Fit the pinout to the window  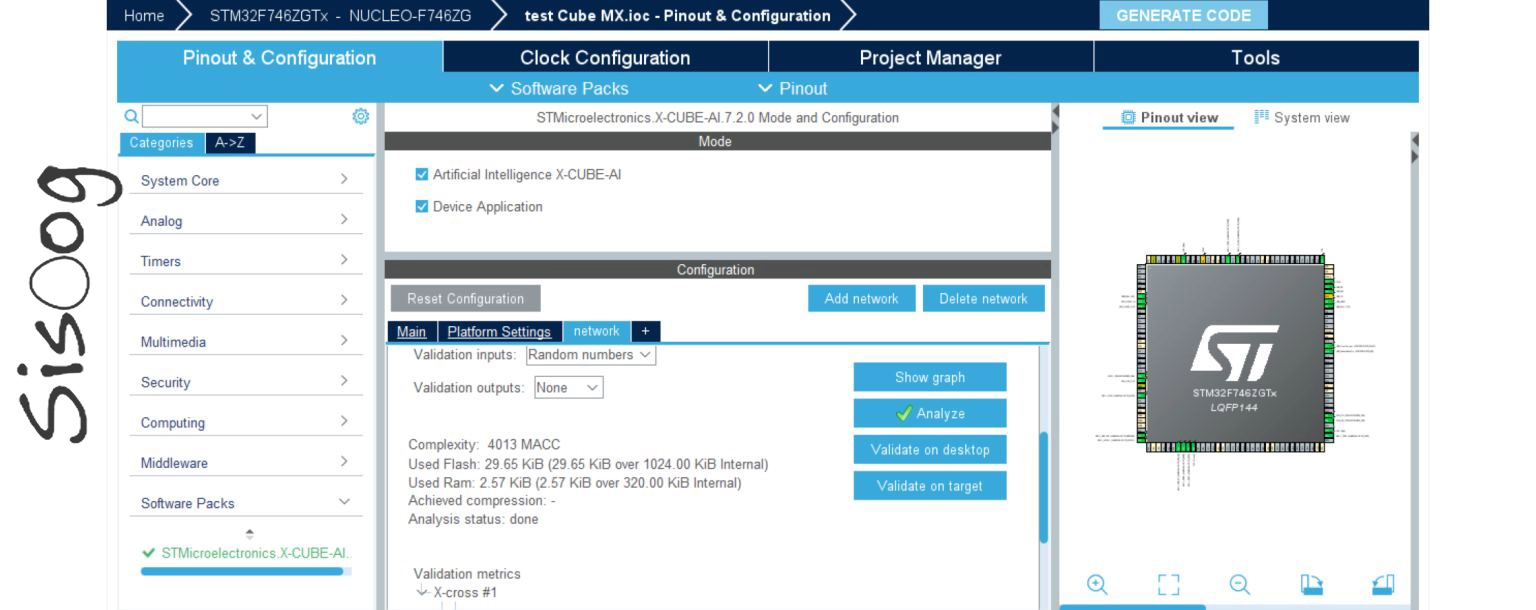pyautogui.click(x=1168, y=585)
